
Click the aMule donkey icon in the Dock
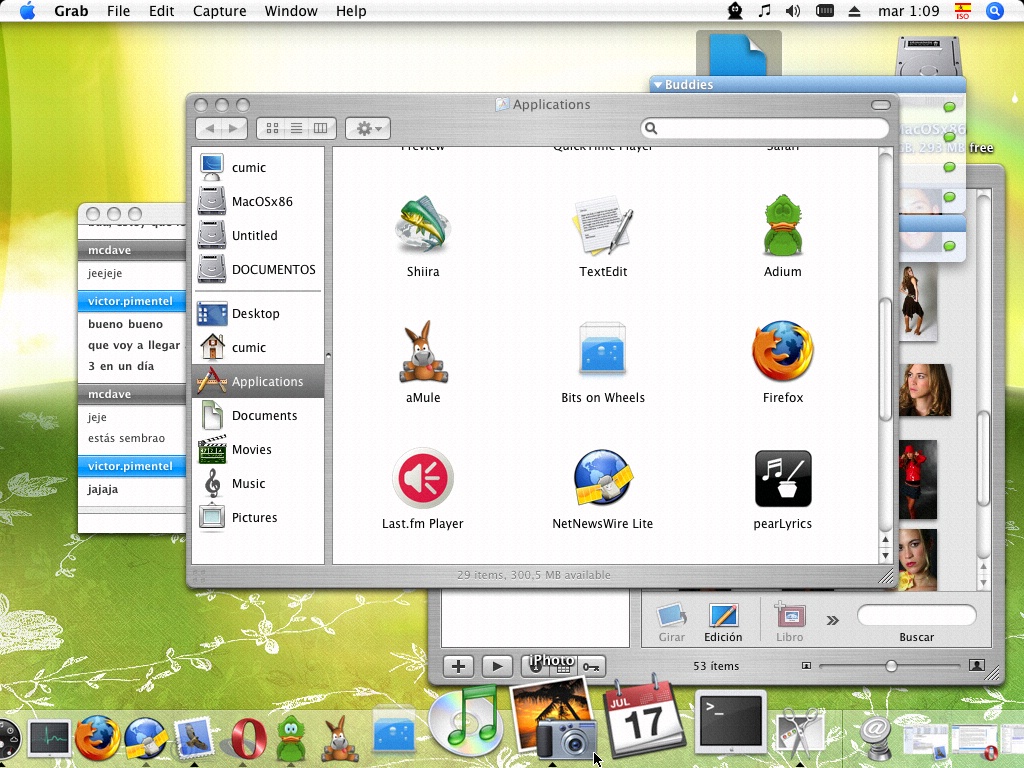(x=340, y=739)
